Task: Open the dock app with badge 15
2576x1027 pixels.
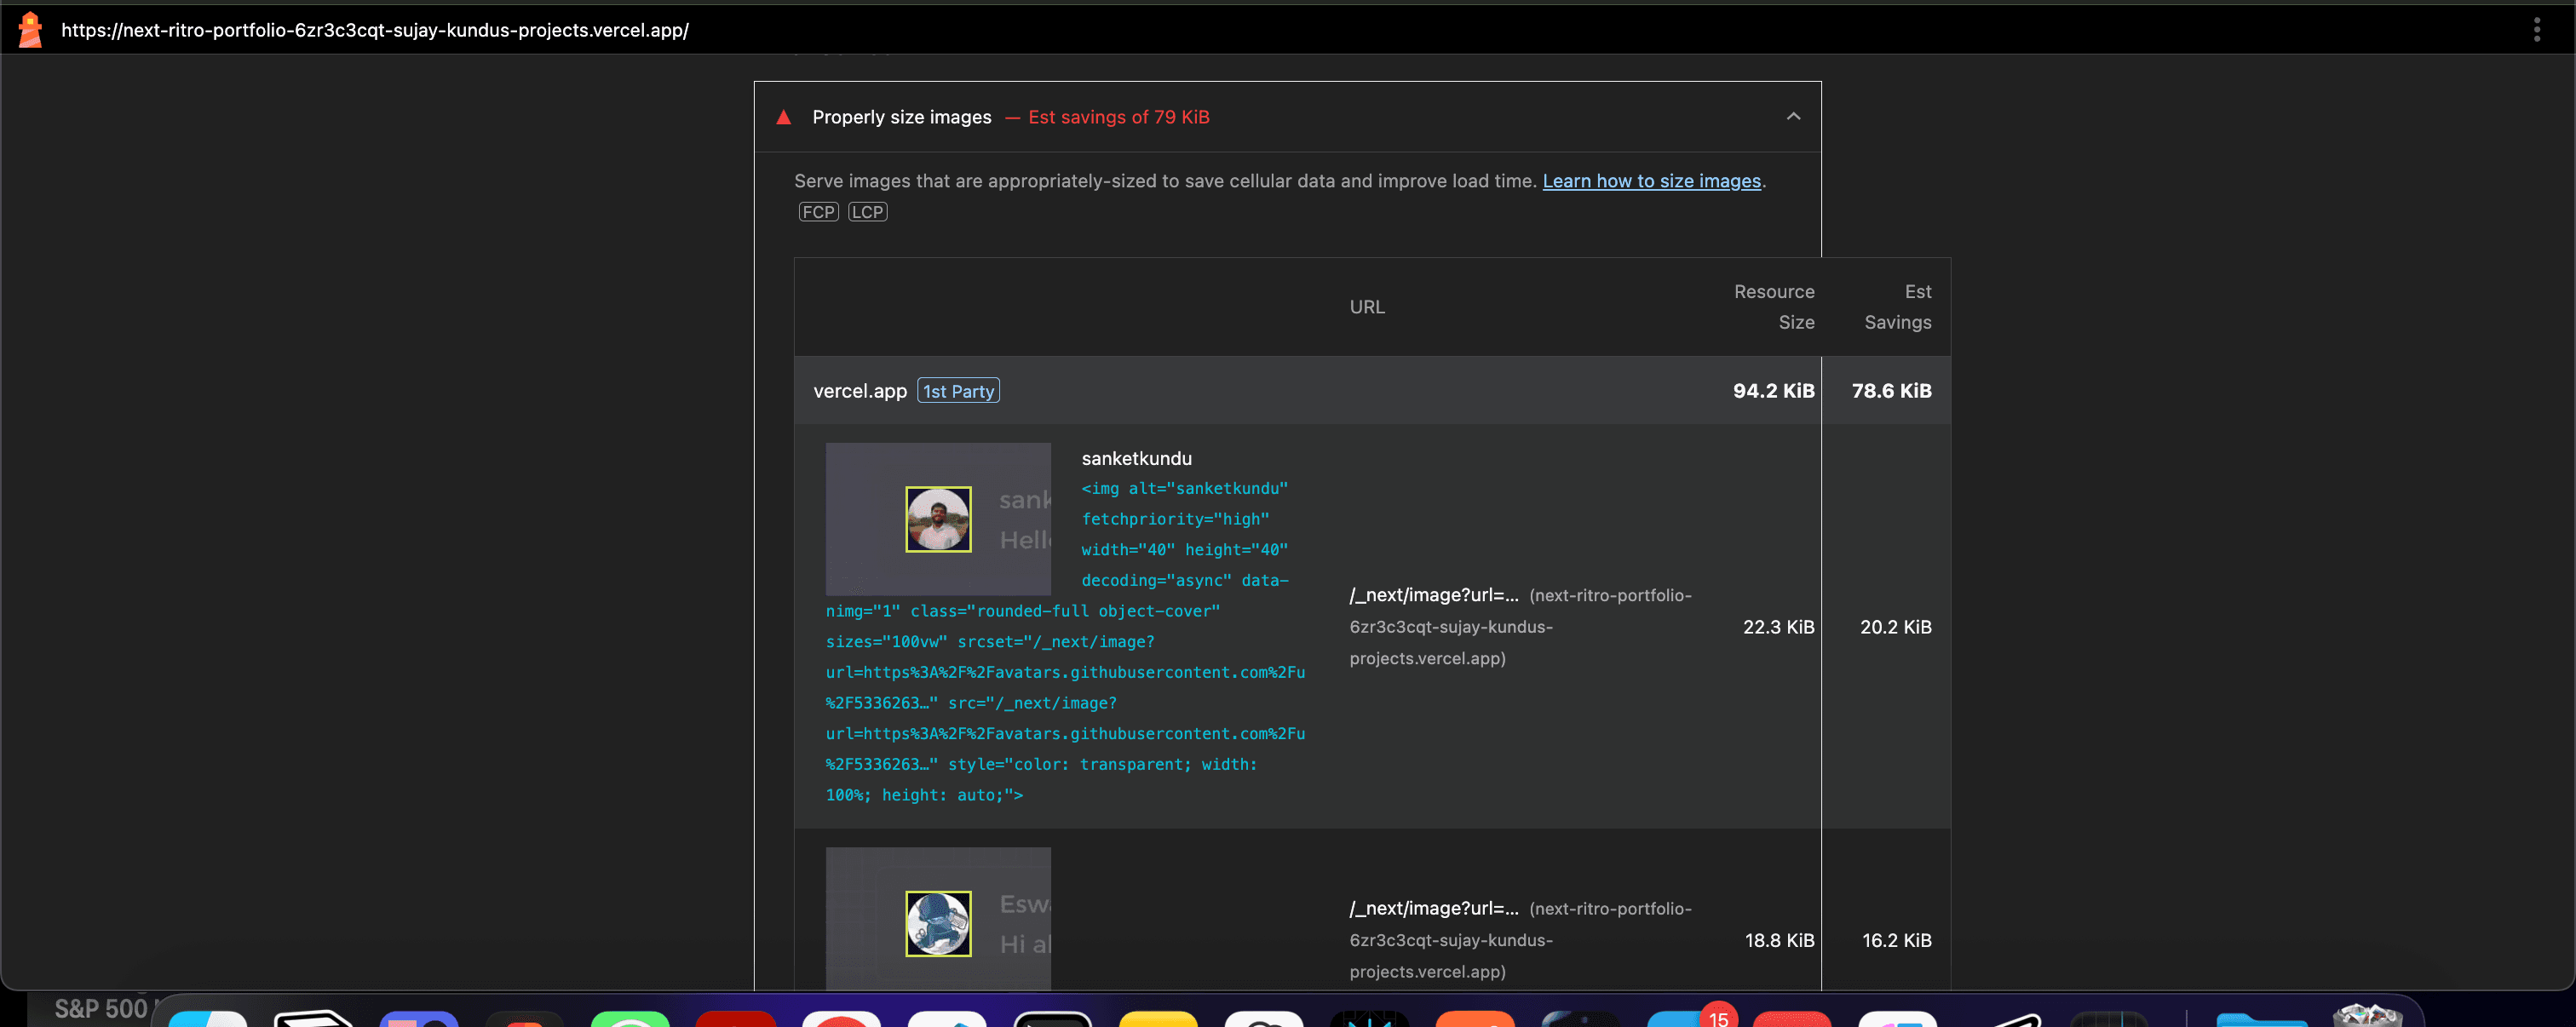Action: 1686,1019
